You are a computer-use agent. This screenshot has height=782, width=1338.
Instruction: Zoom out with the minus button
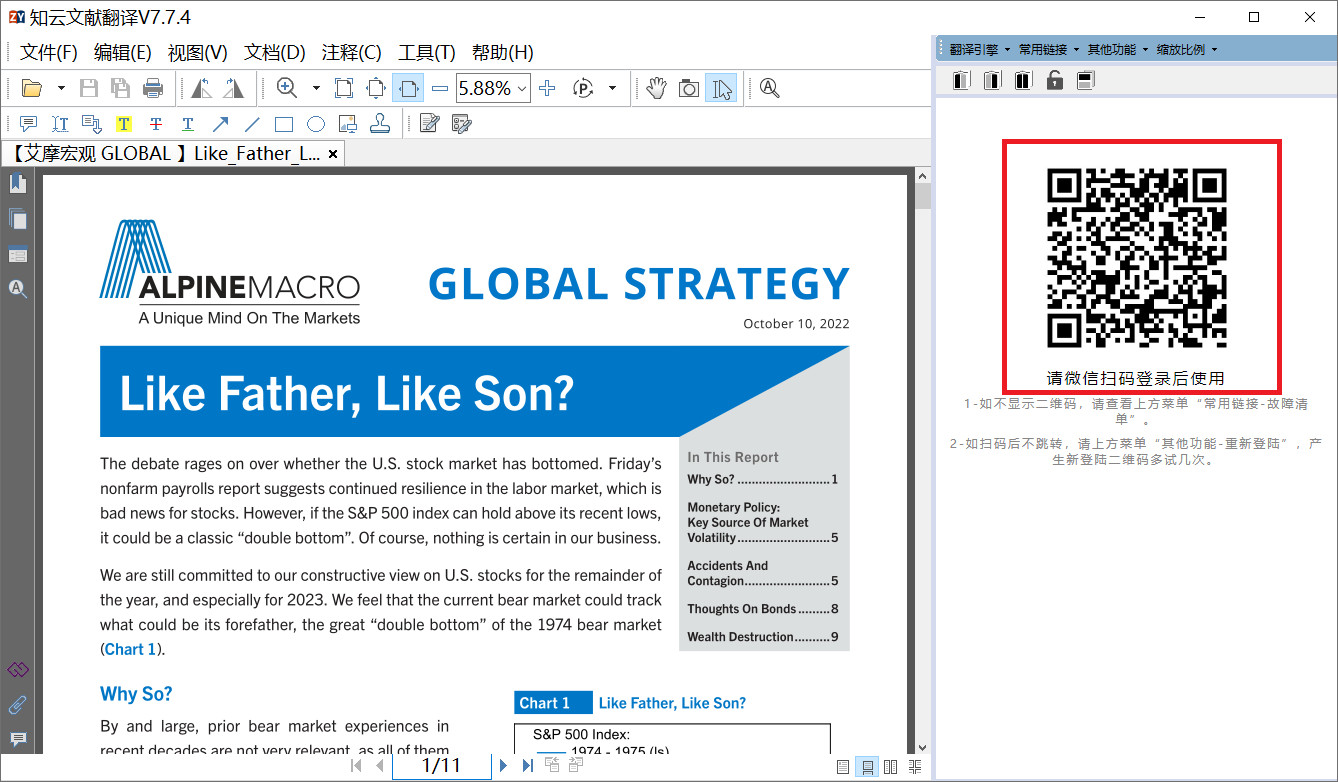point(440,88)
